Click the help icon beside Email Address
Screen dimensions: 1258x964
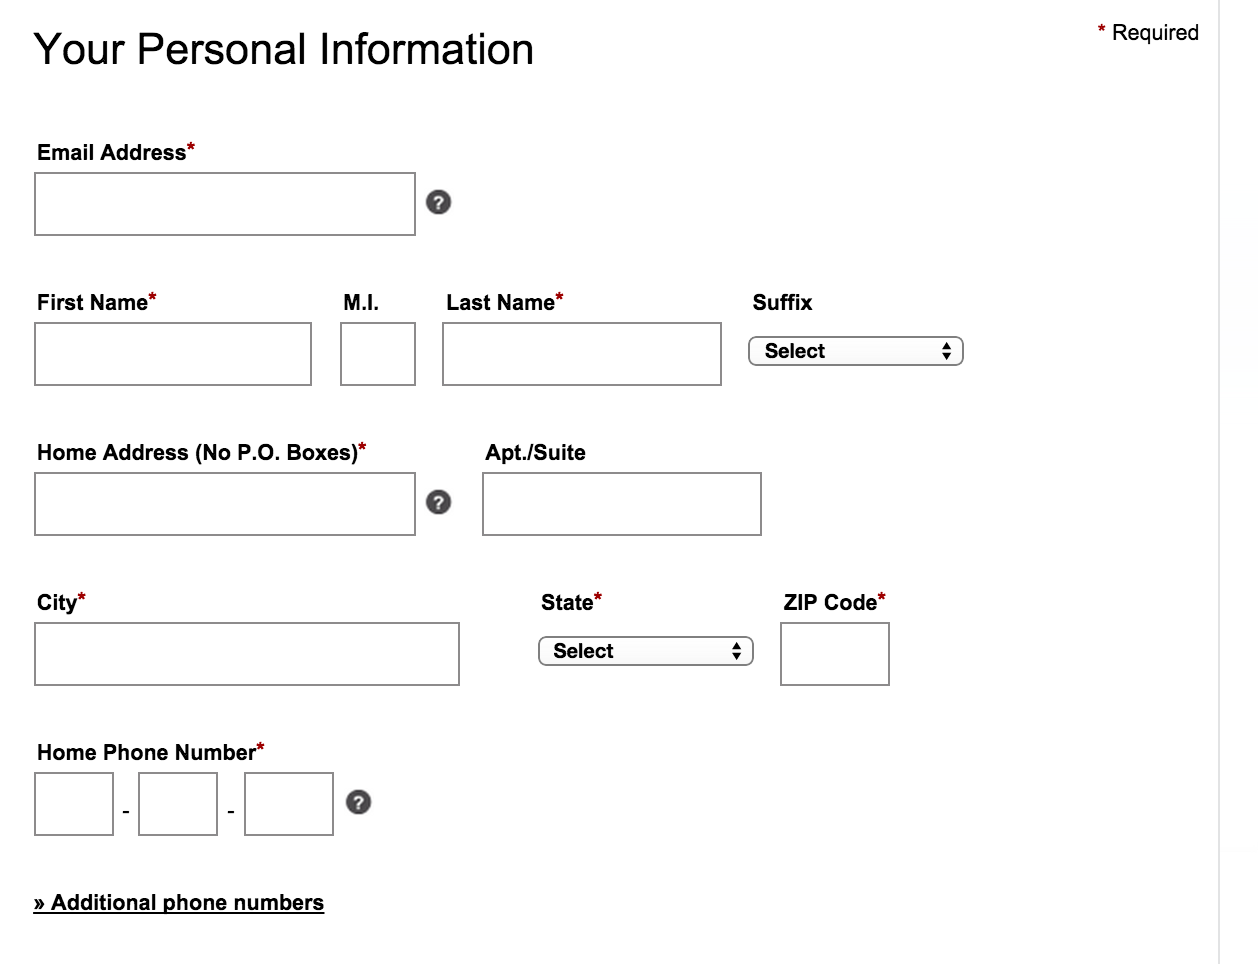(438, 202)
